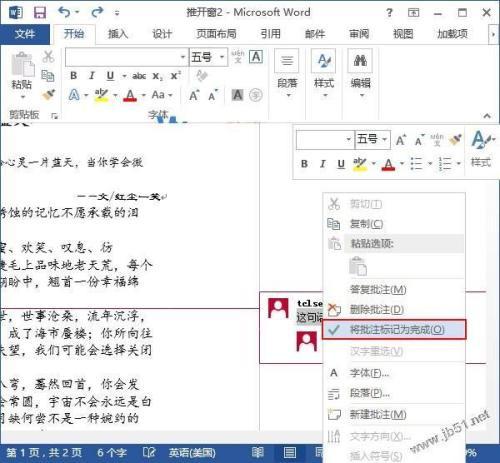The height and width of the screenshot is (463, 500).
Task: Select the Format Painter brush in ribbon
Action: tap(48, 95)
